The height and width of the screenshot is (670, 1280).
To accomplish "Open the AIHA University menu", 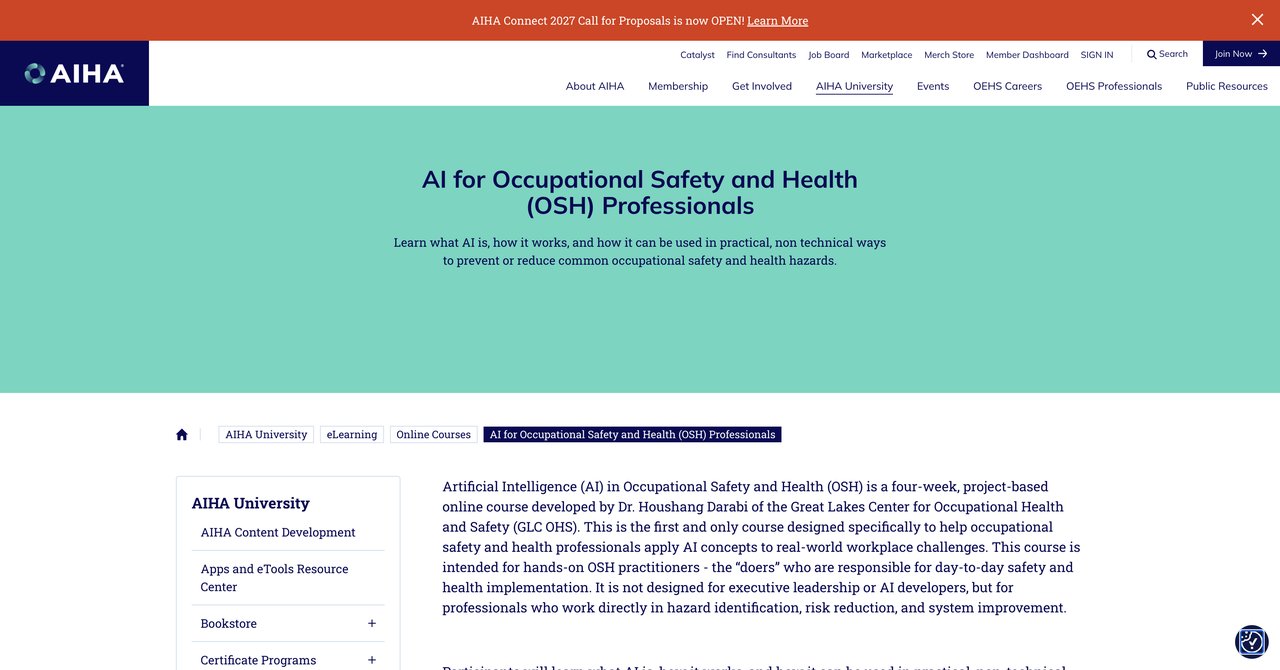I will click(x=854, y=86).
